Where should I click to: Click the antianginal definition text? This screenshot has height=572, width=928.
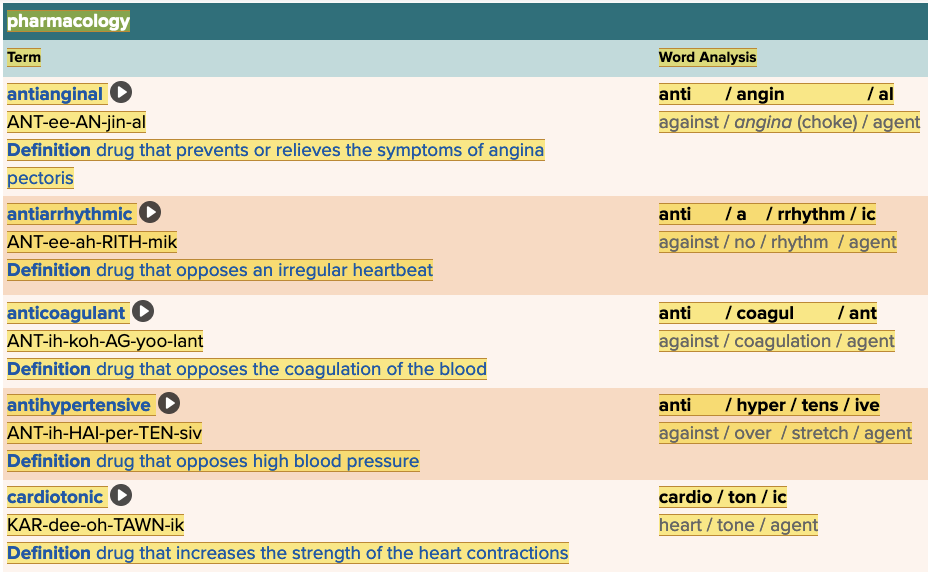[275, 151]
